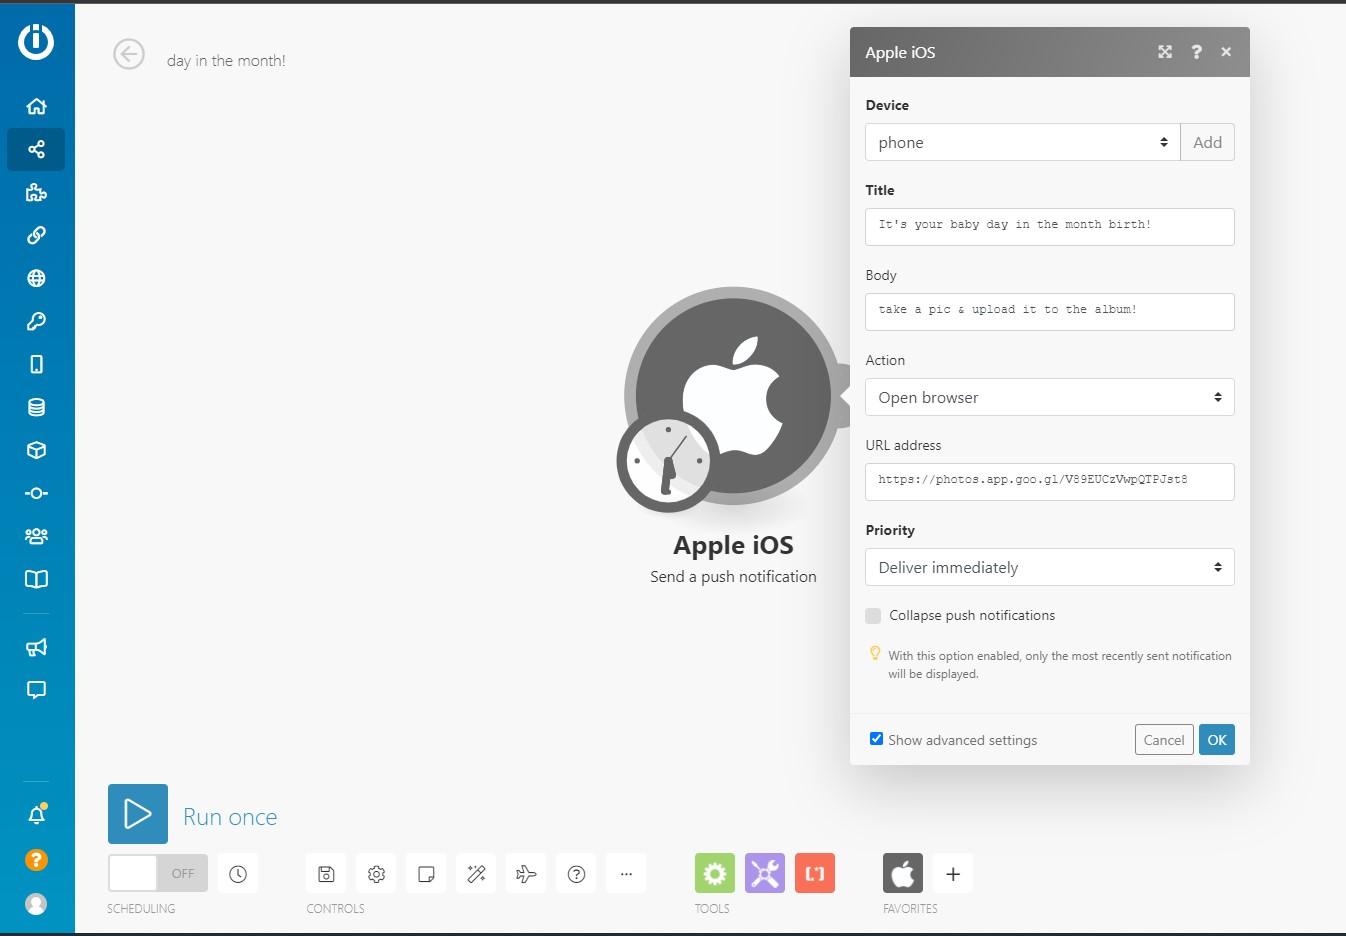Open Teams people icon in sidebar
Screen dimensions: 1346x936
36,536
